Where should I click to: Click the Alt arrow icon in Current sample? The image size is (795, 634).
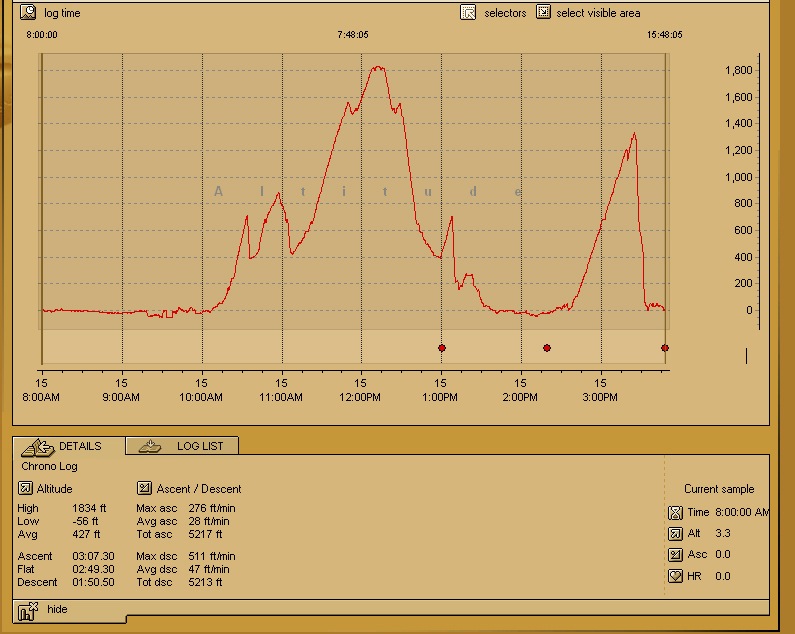676,534
